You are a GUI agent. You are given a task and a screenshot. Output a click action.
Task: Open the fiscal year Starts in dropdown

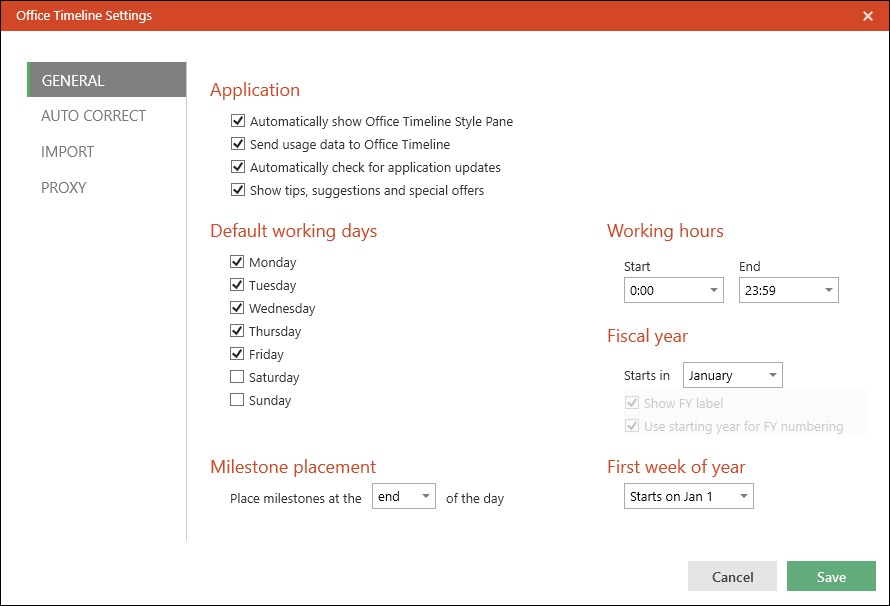click(732, 376)
